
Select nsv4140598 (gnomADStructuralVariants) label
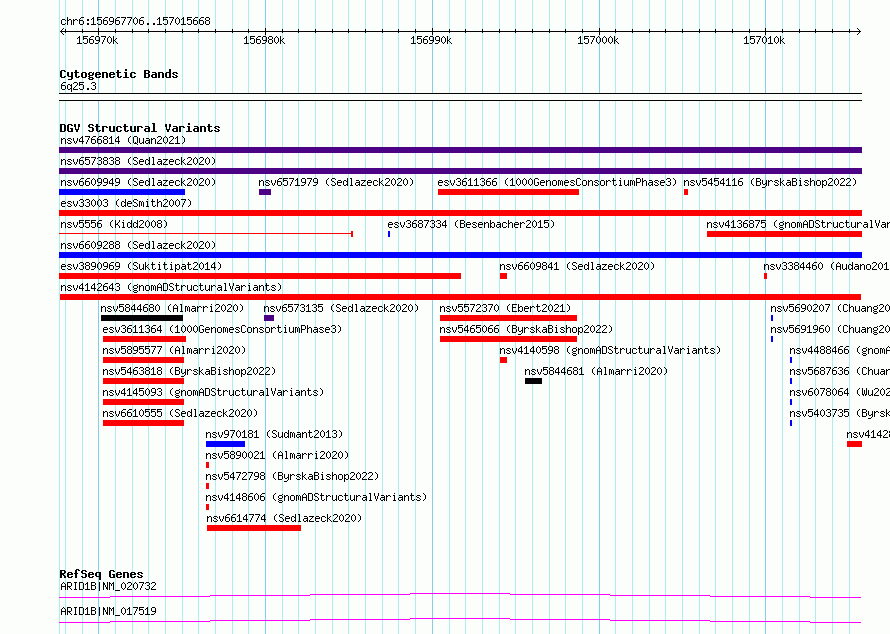coord(610,350)
